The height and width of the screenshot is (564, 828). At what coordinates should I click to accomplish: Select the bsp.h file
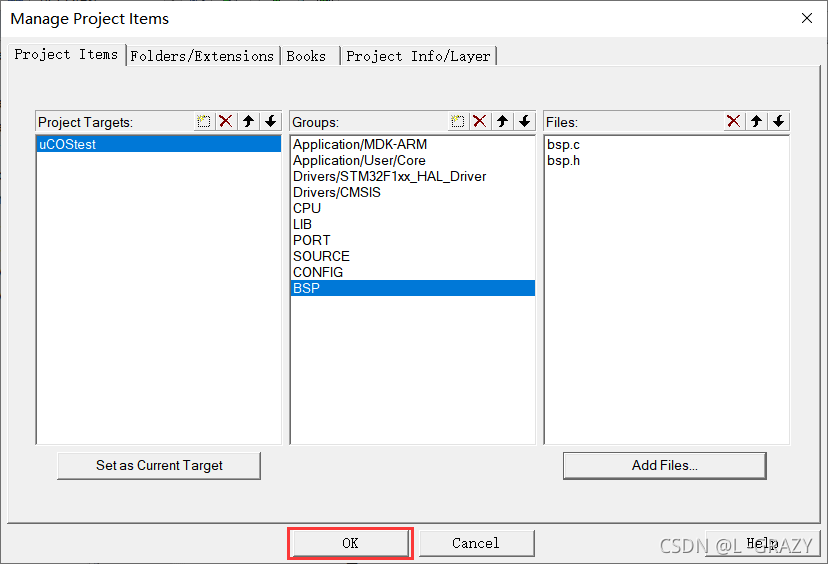[x=666, y=160]
